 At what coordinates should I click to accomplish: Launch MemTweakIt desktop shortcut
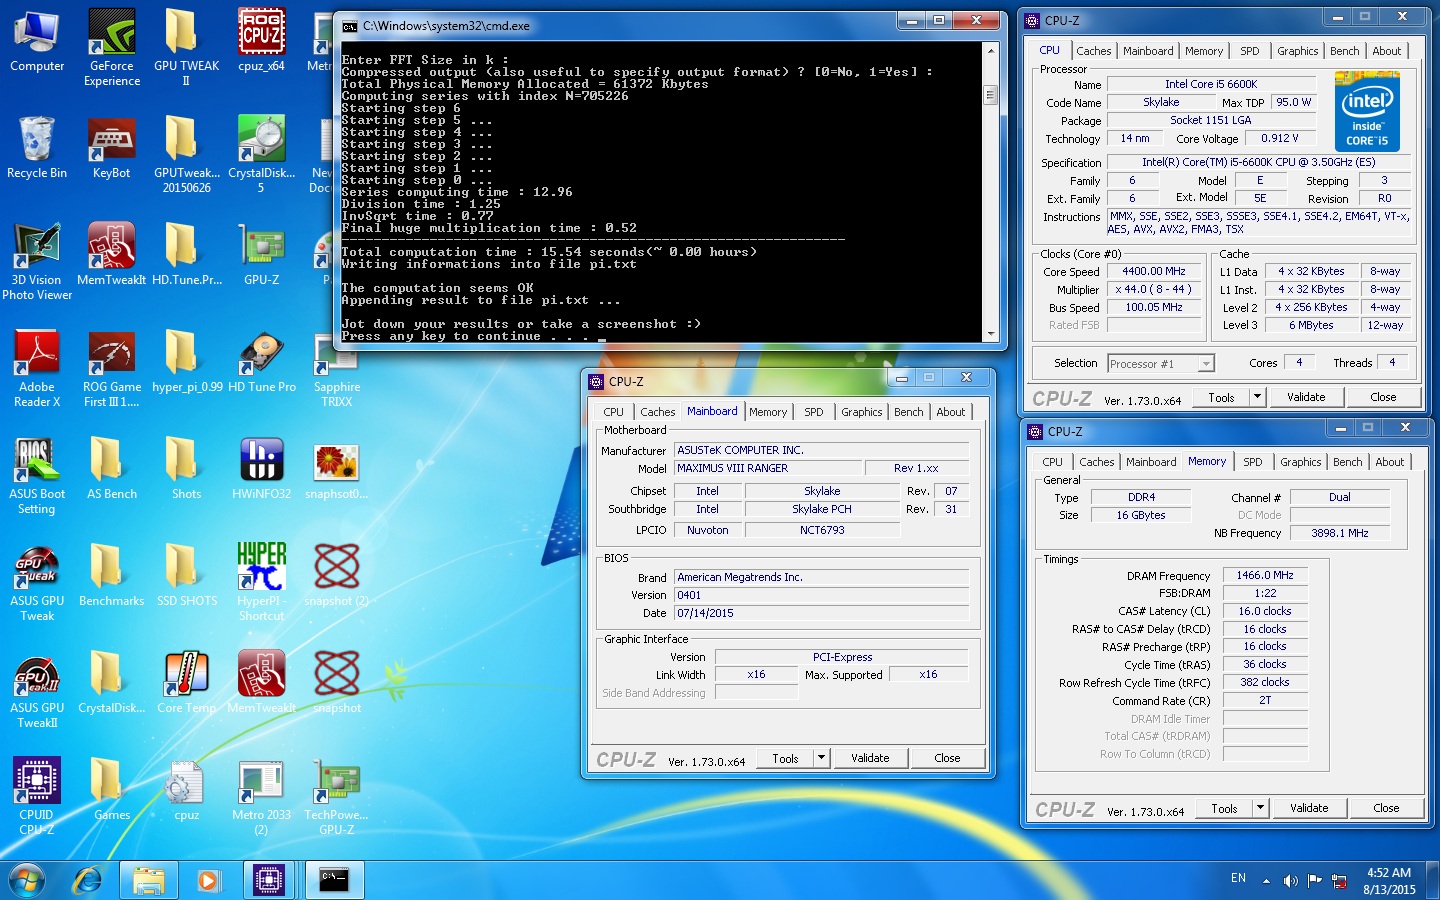(x=112, y=254)
